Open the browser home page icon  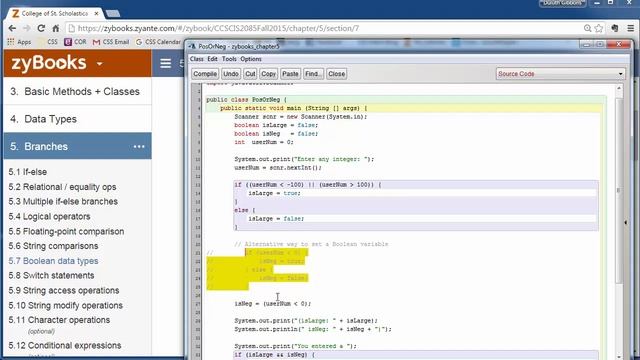56,28
